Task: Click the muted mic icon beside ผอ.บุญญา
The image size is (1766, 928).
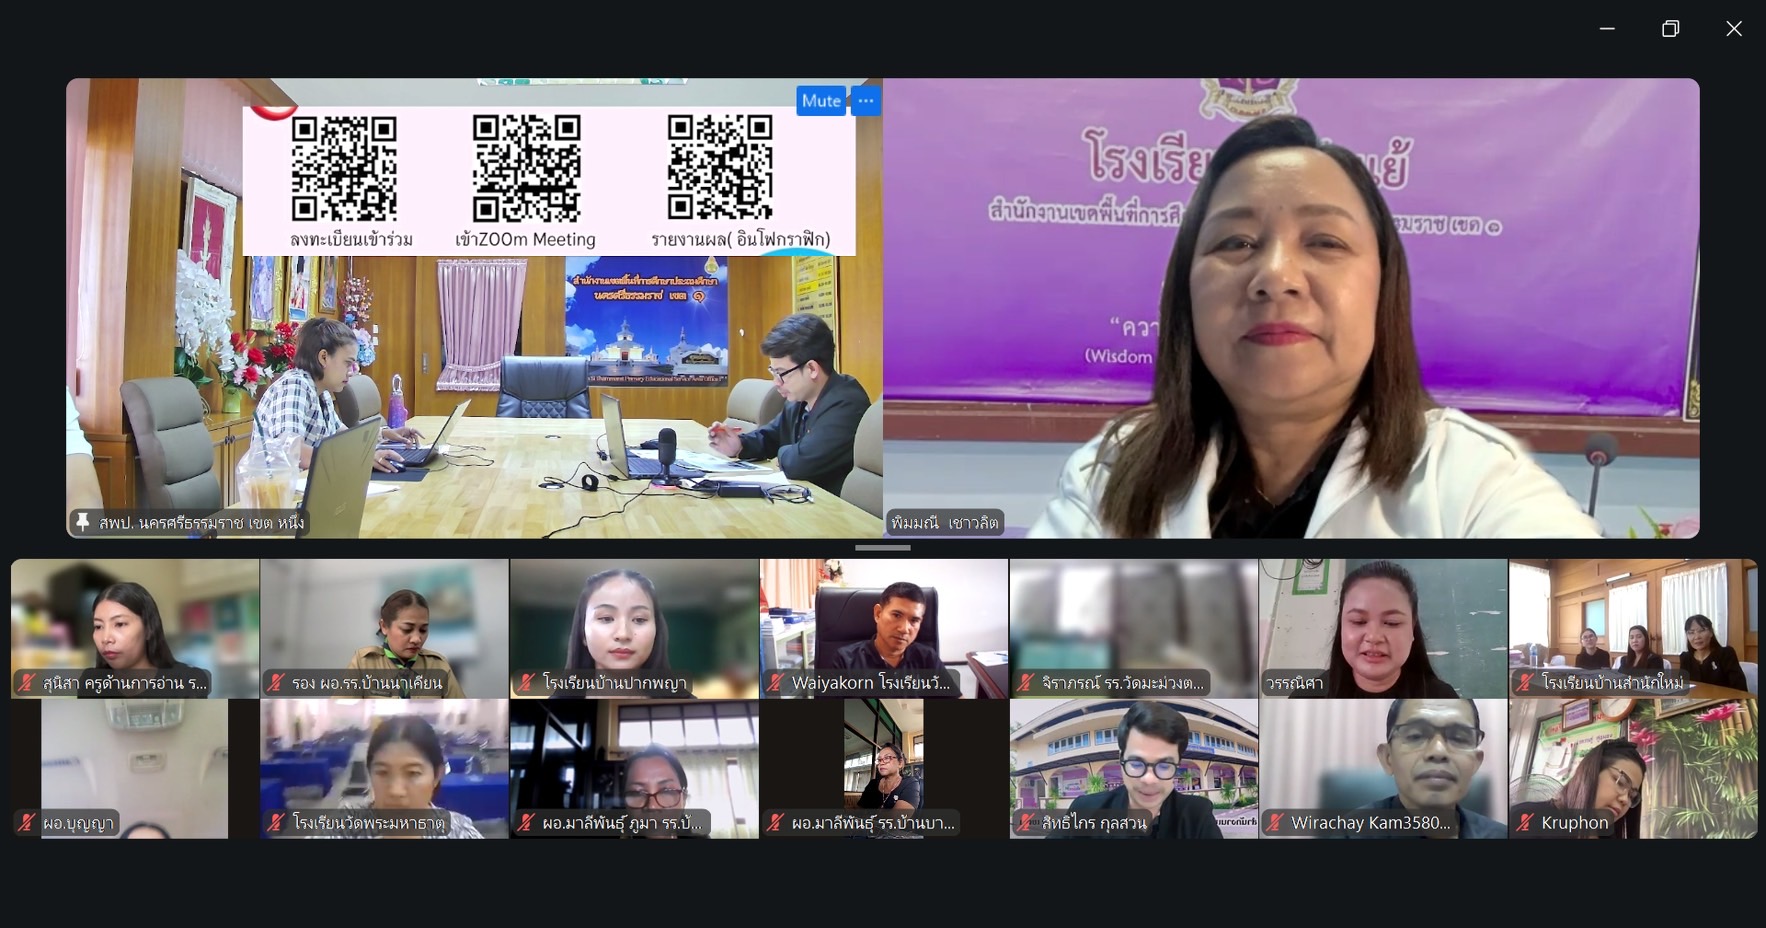Action: 27,823
